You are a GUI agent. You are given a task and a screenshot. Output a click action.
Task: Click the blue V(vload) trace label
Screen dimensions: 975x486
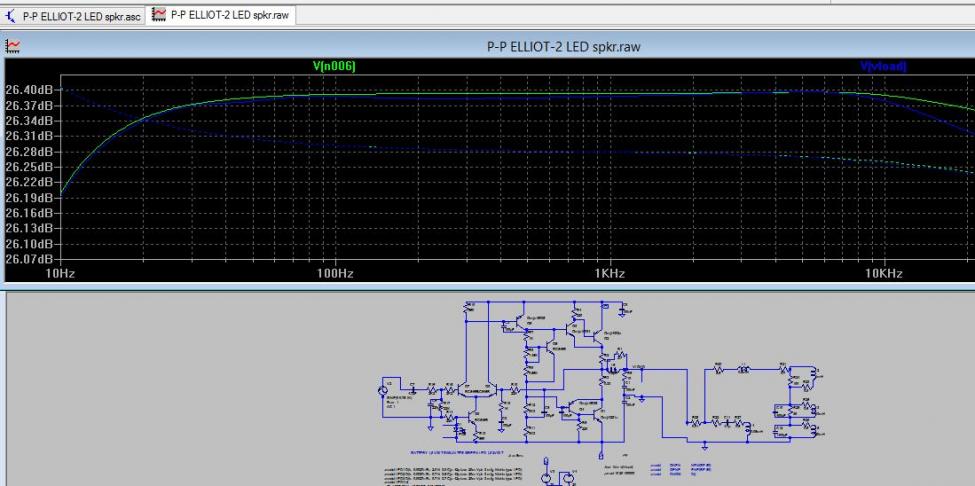[883, 66]
